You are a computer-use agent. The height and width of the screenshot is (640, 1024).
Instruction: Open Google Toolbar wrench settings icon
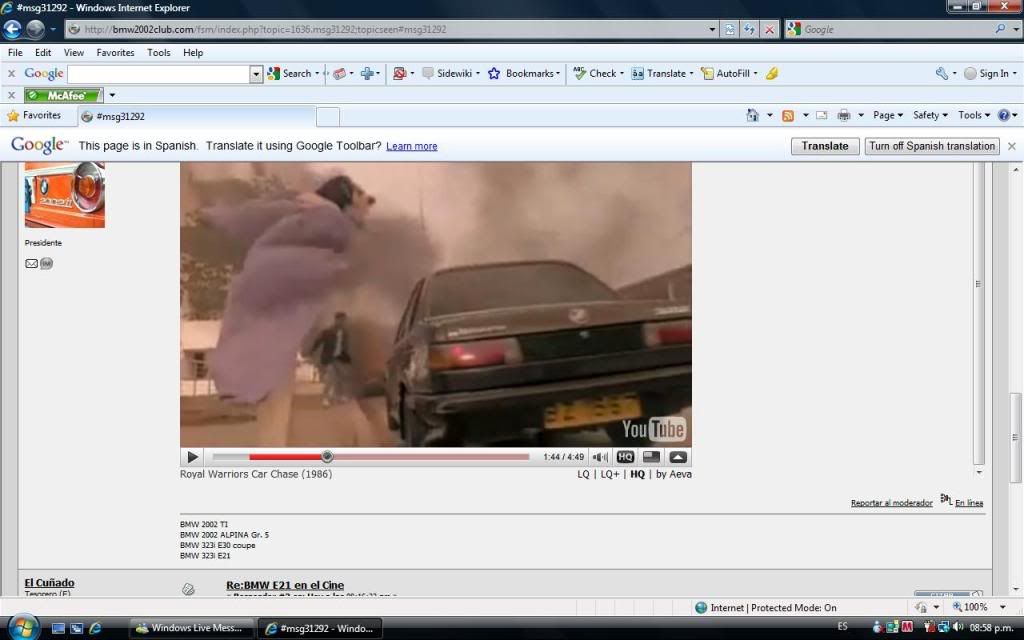coord(942,74)
